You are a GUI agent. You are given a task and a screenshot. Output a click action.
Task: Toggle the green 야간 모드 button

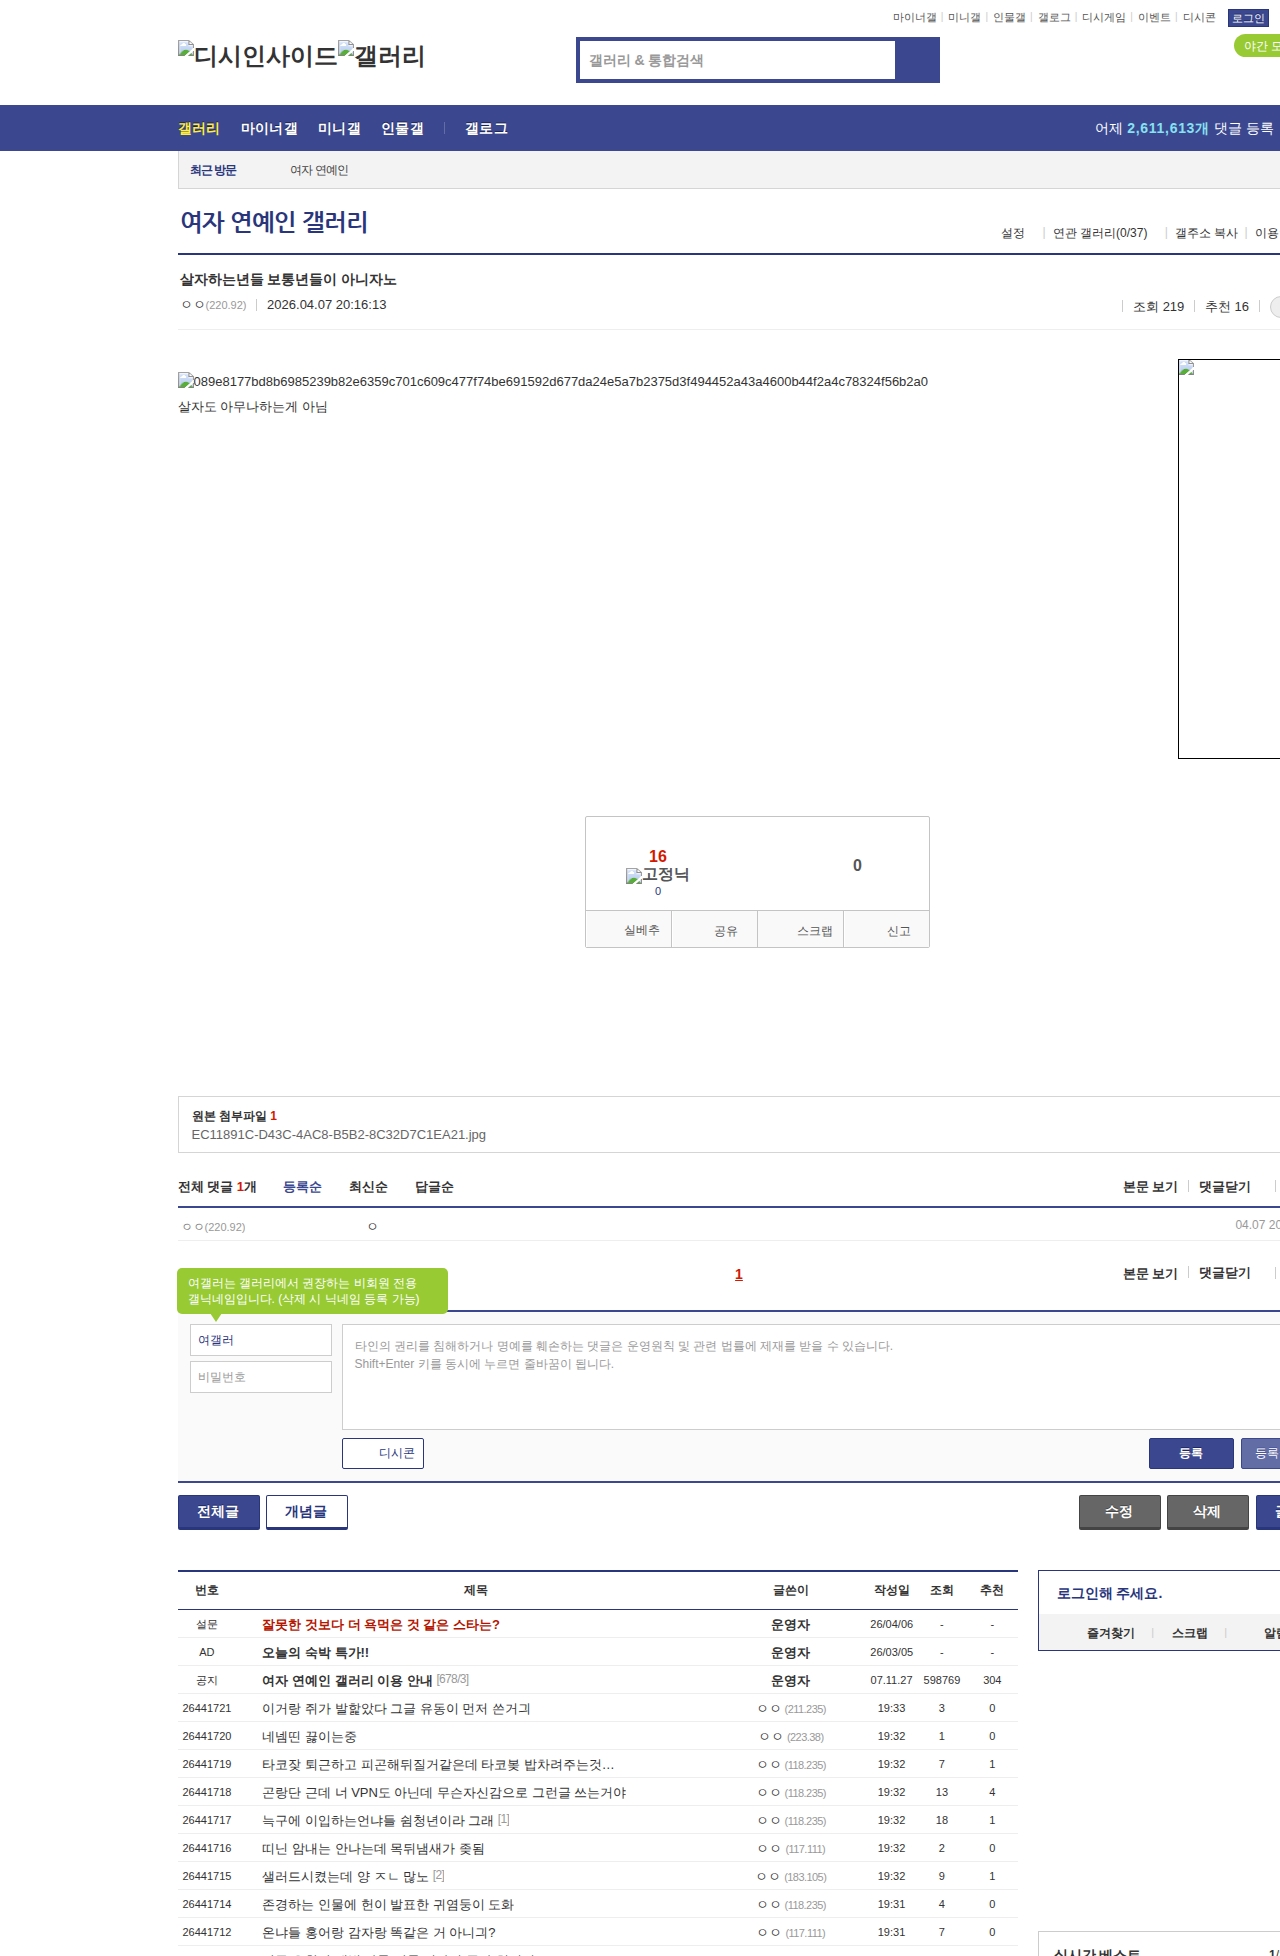[1258, 46]
